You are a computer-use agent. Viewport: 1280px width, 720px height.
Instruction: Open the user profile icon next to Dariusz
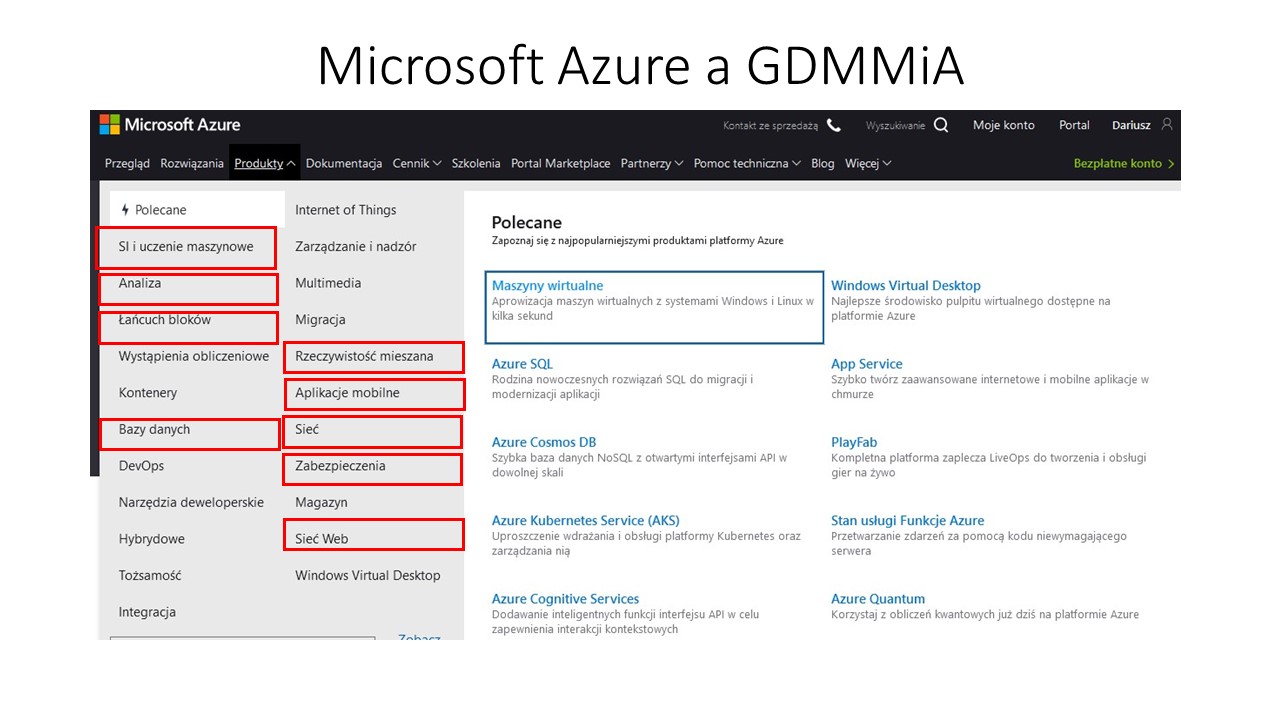(x=1166, y=124)
